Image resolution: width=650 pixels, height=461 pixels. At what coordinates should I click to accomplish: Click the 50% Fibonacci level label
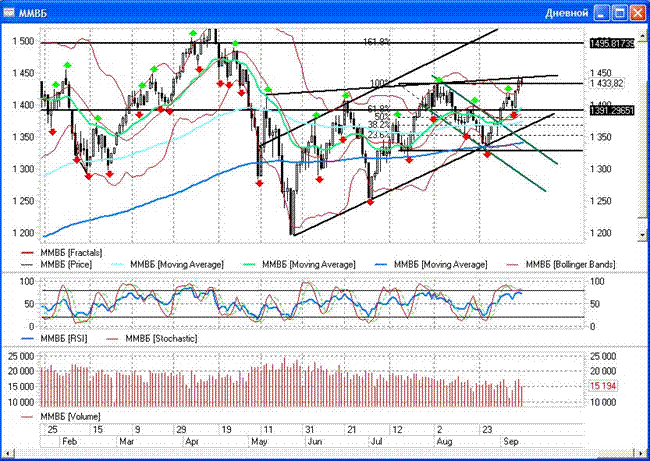383,116
